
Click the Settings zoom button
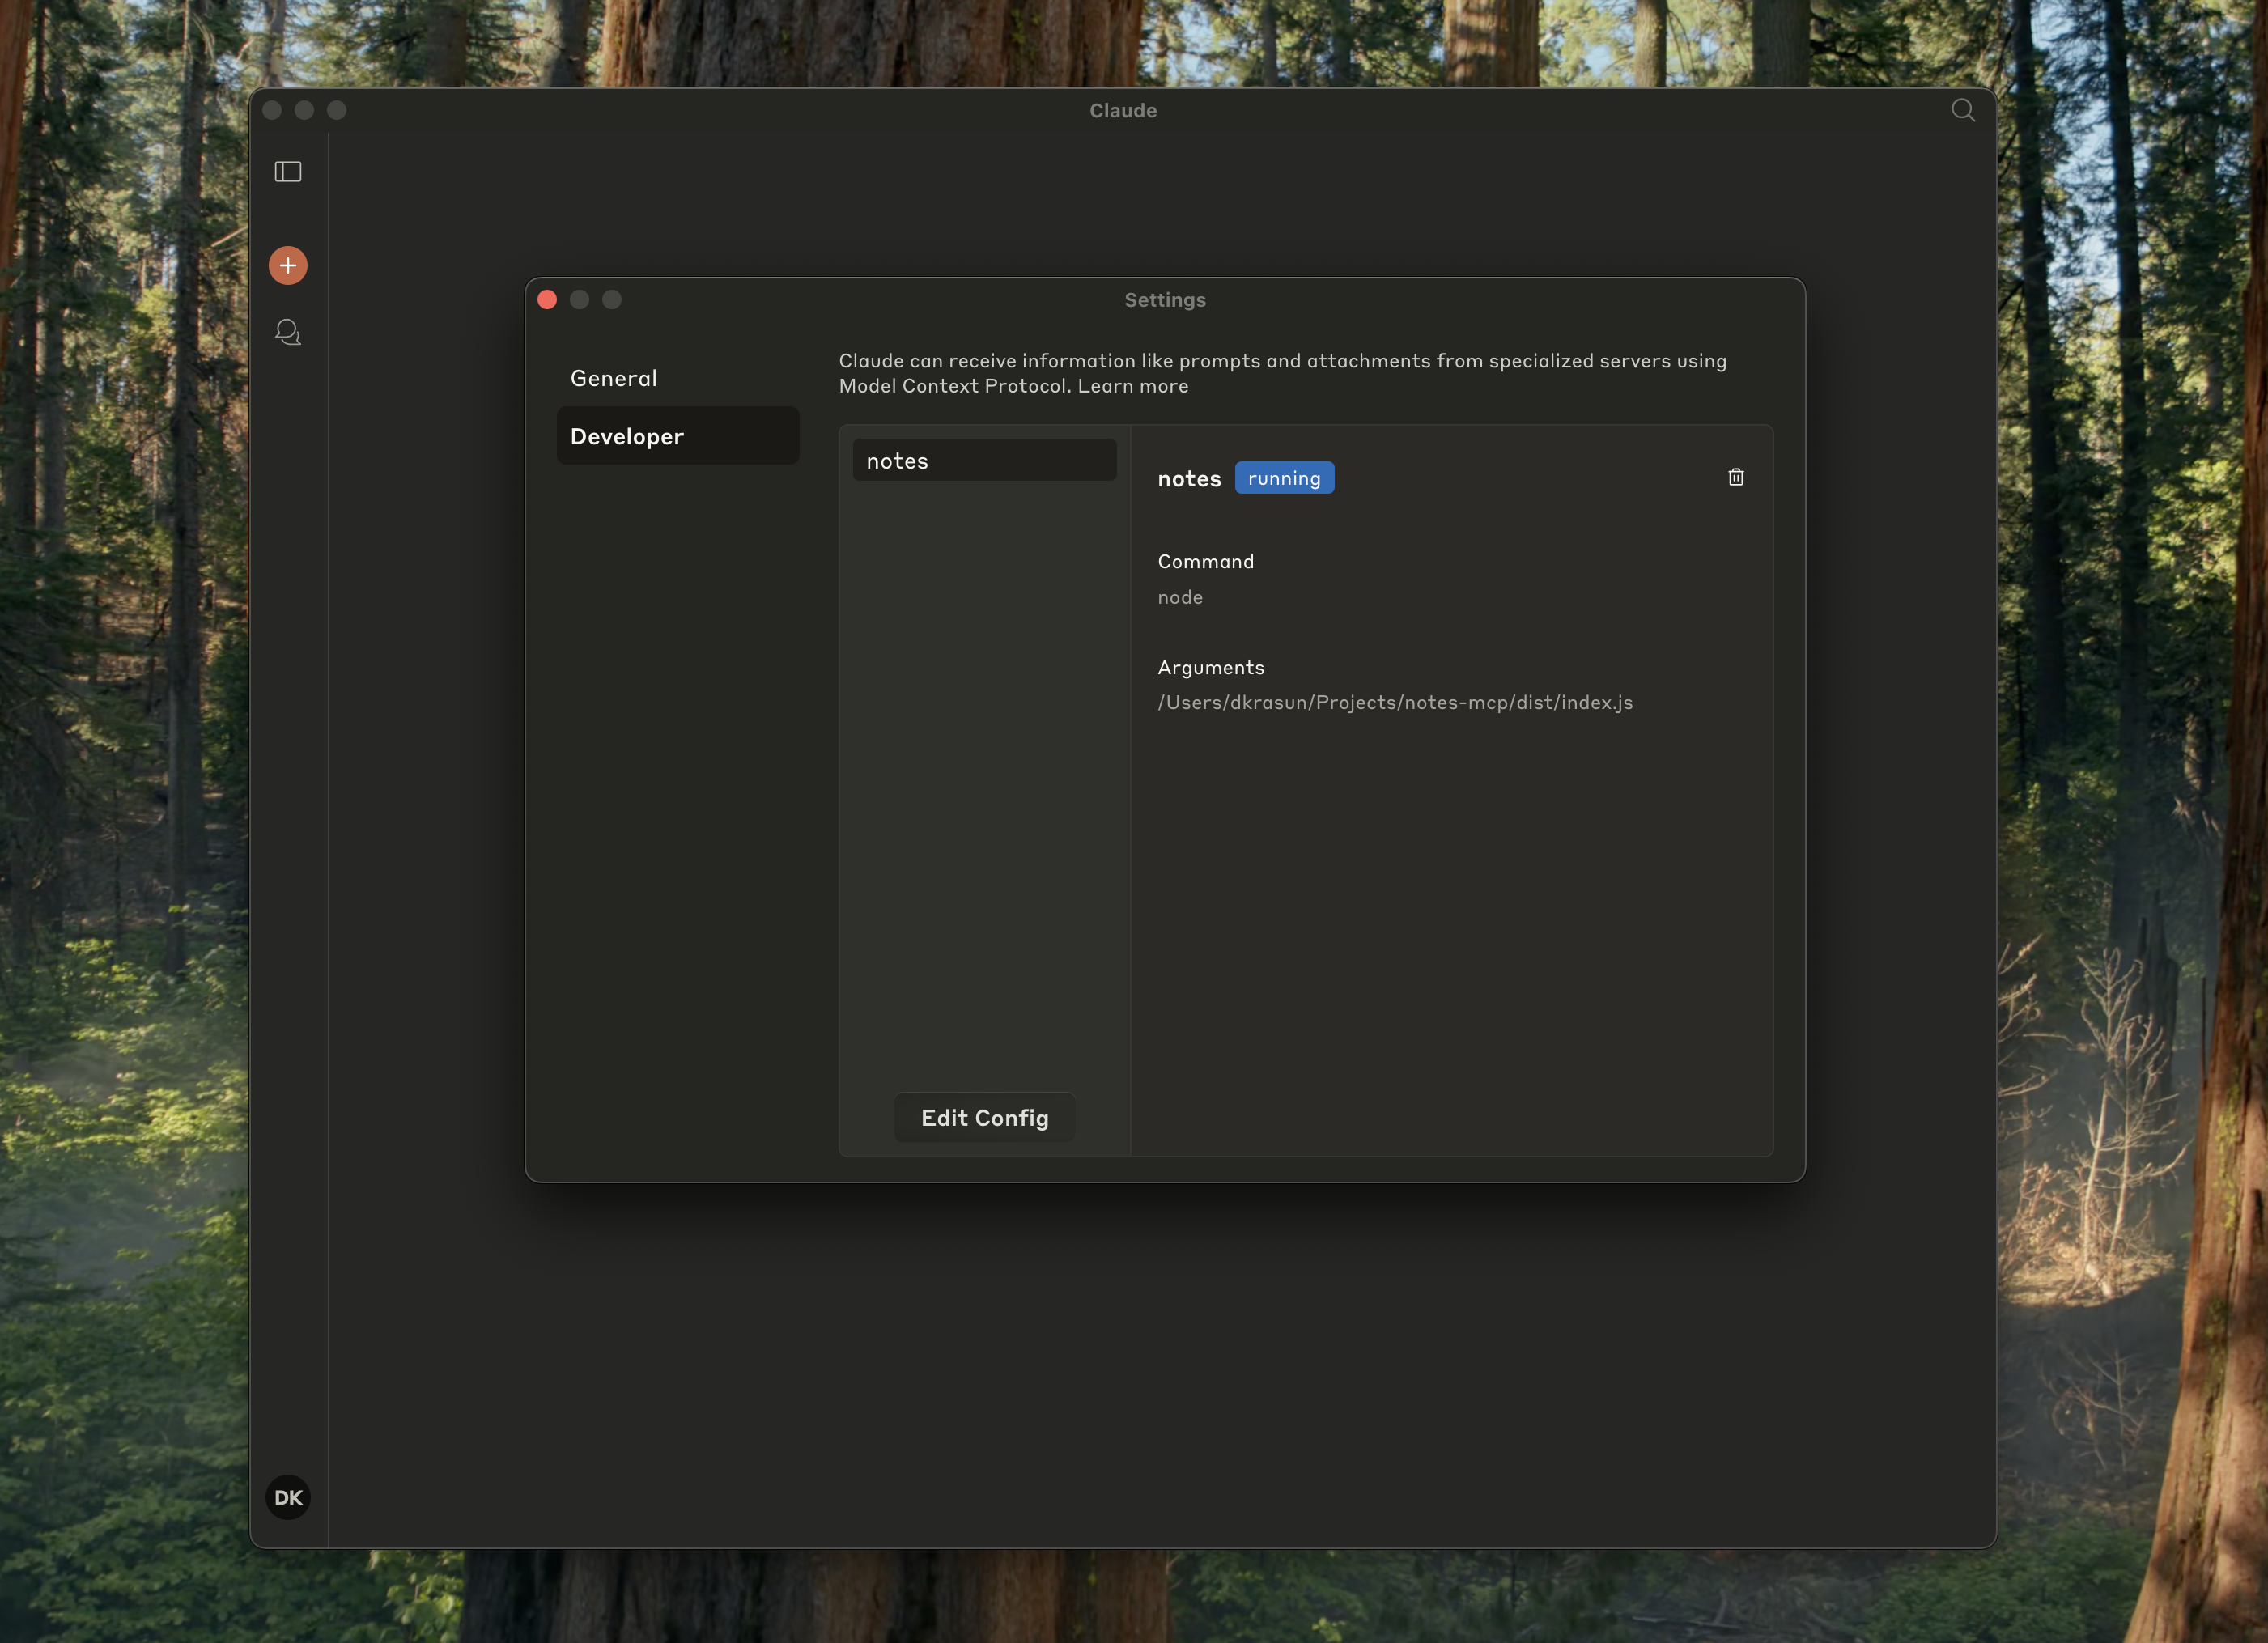pyautogui.click(x=612, y=300)
